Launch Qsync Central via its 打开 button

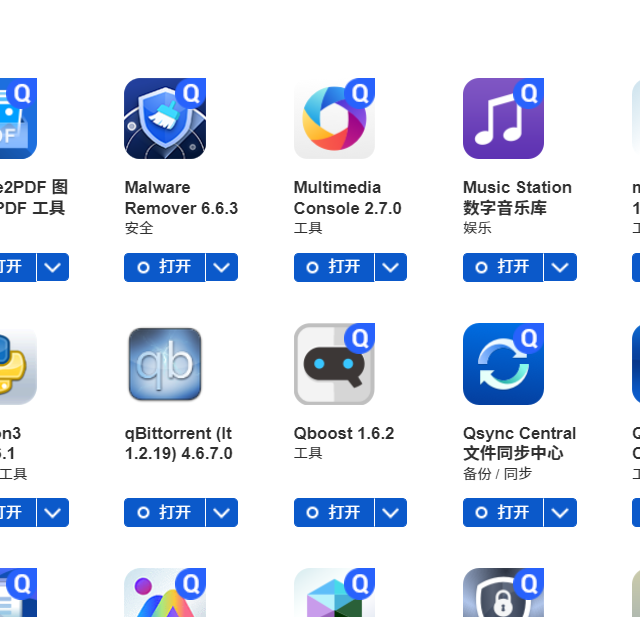point(503,513)
